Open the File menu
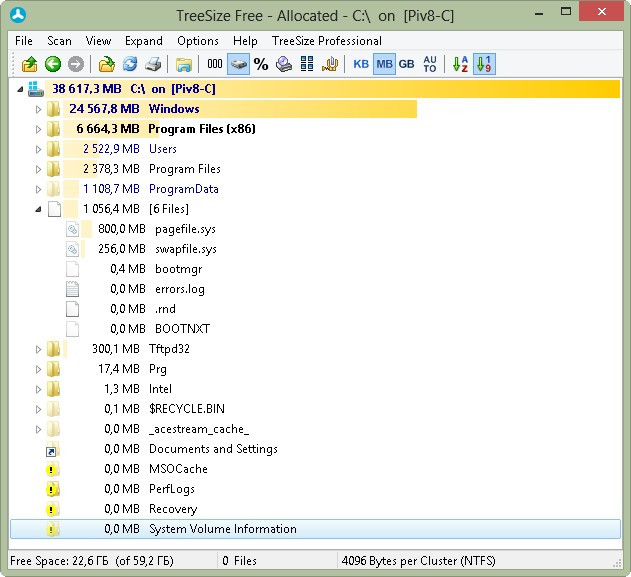 pyautogui.click(x=24, y=41)
